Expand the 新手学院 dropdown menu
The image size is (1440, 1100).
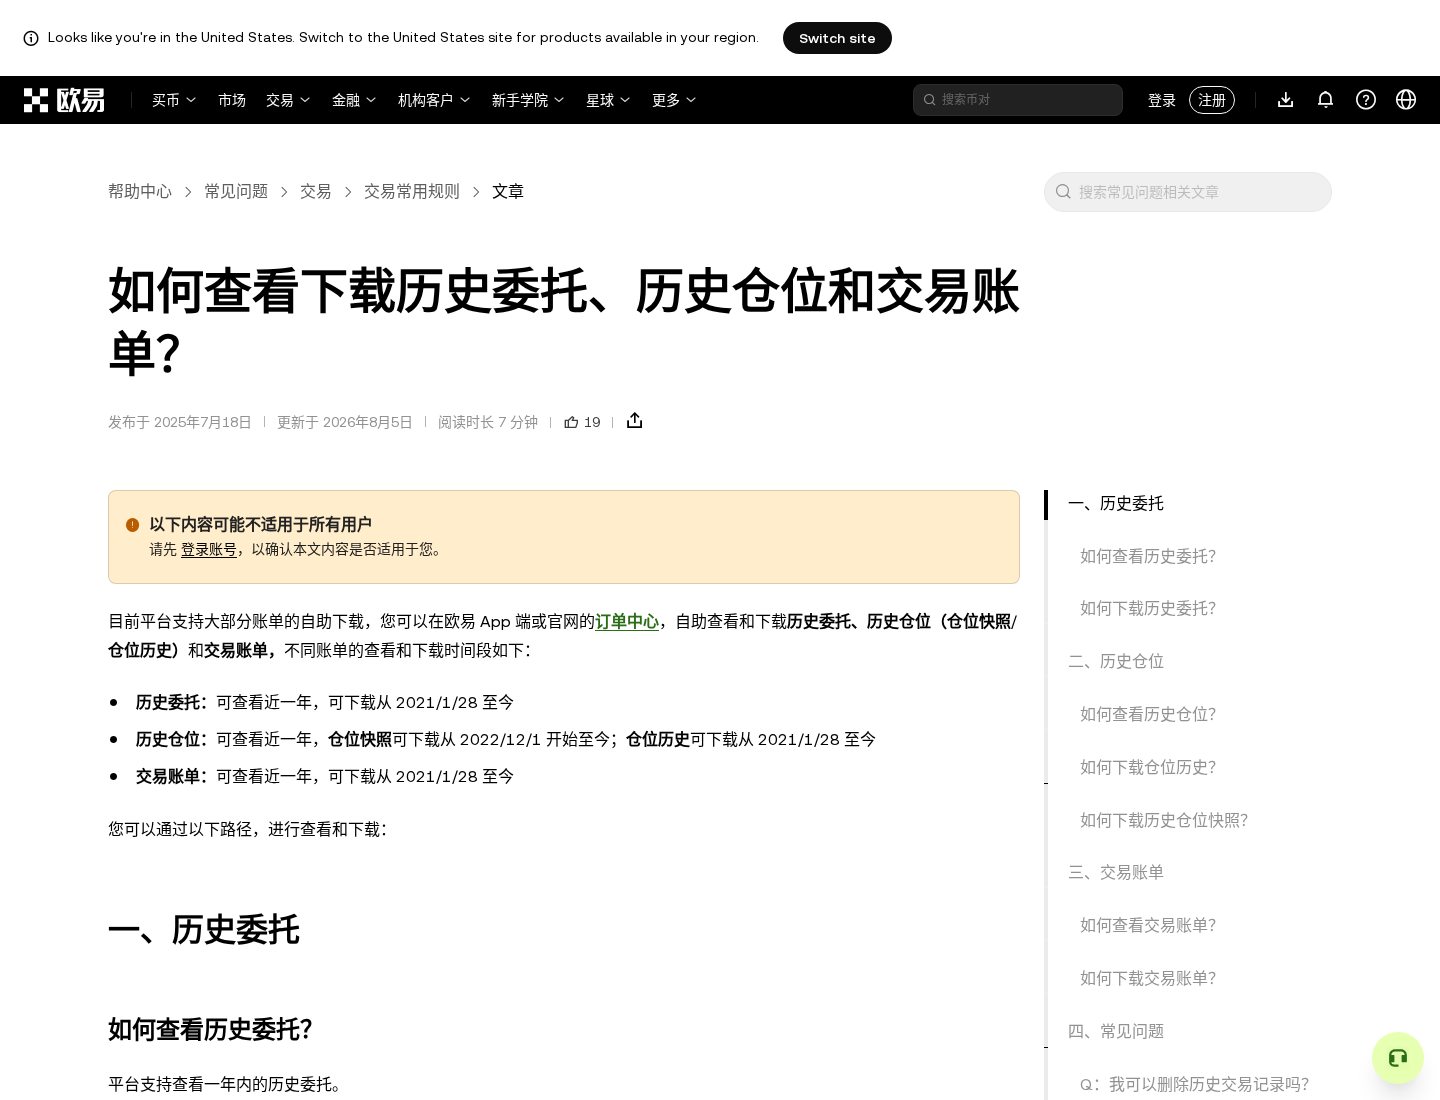pyautogui.click(x=528, y=100)
